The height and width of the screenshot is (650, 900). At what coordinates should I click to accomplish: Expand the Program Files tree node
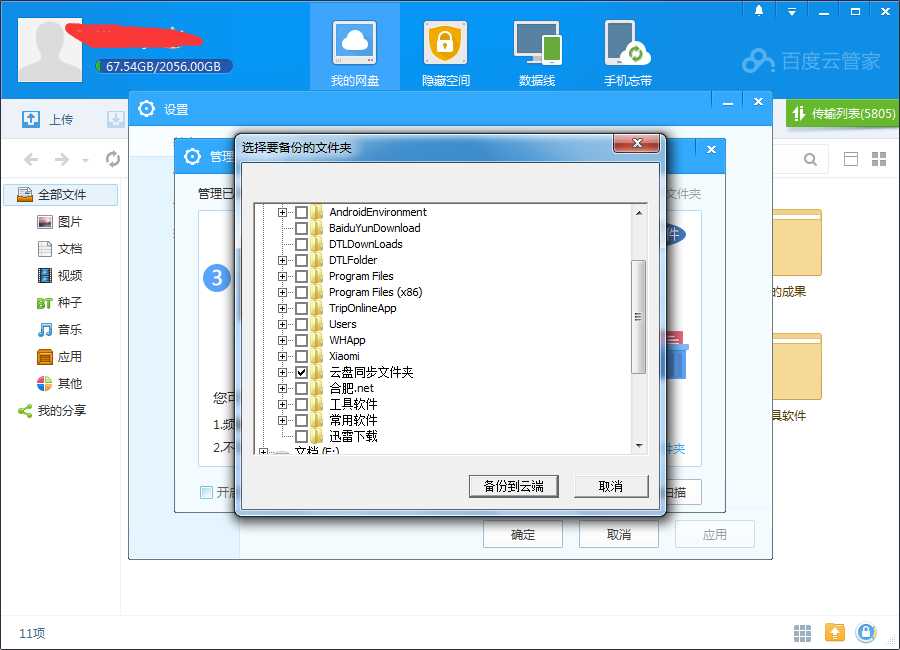[282, 276]
